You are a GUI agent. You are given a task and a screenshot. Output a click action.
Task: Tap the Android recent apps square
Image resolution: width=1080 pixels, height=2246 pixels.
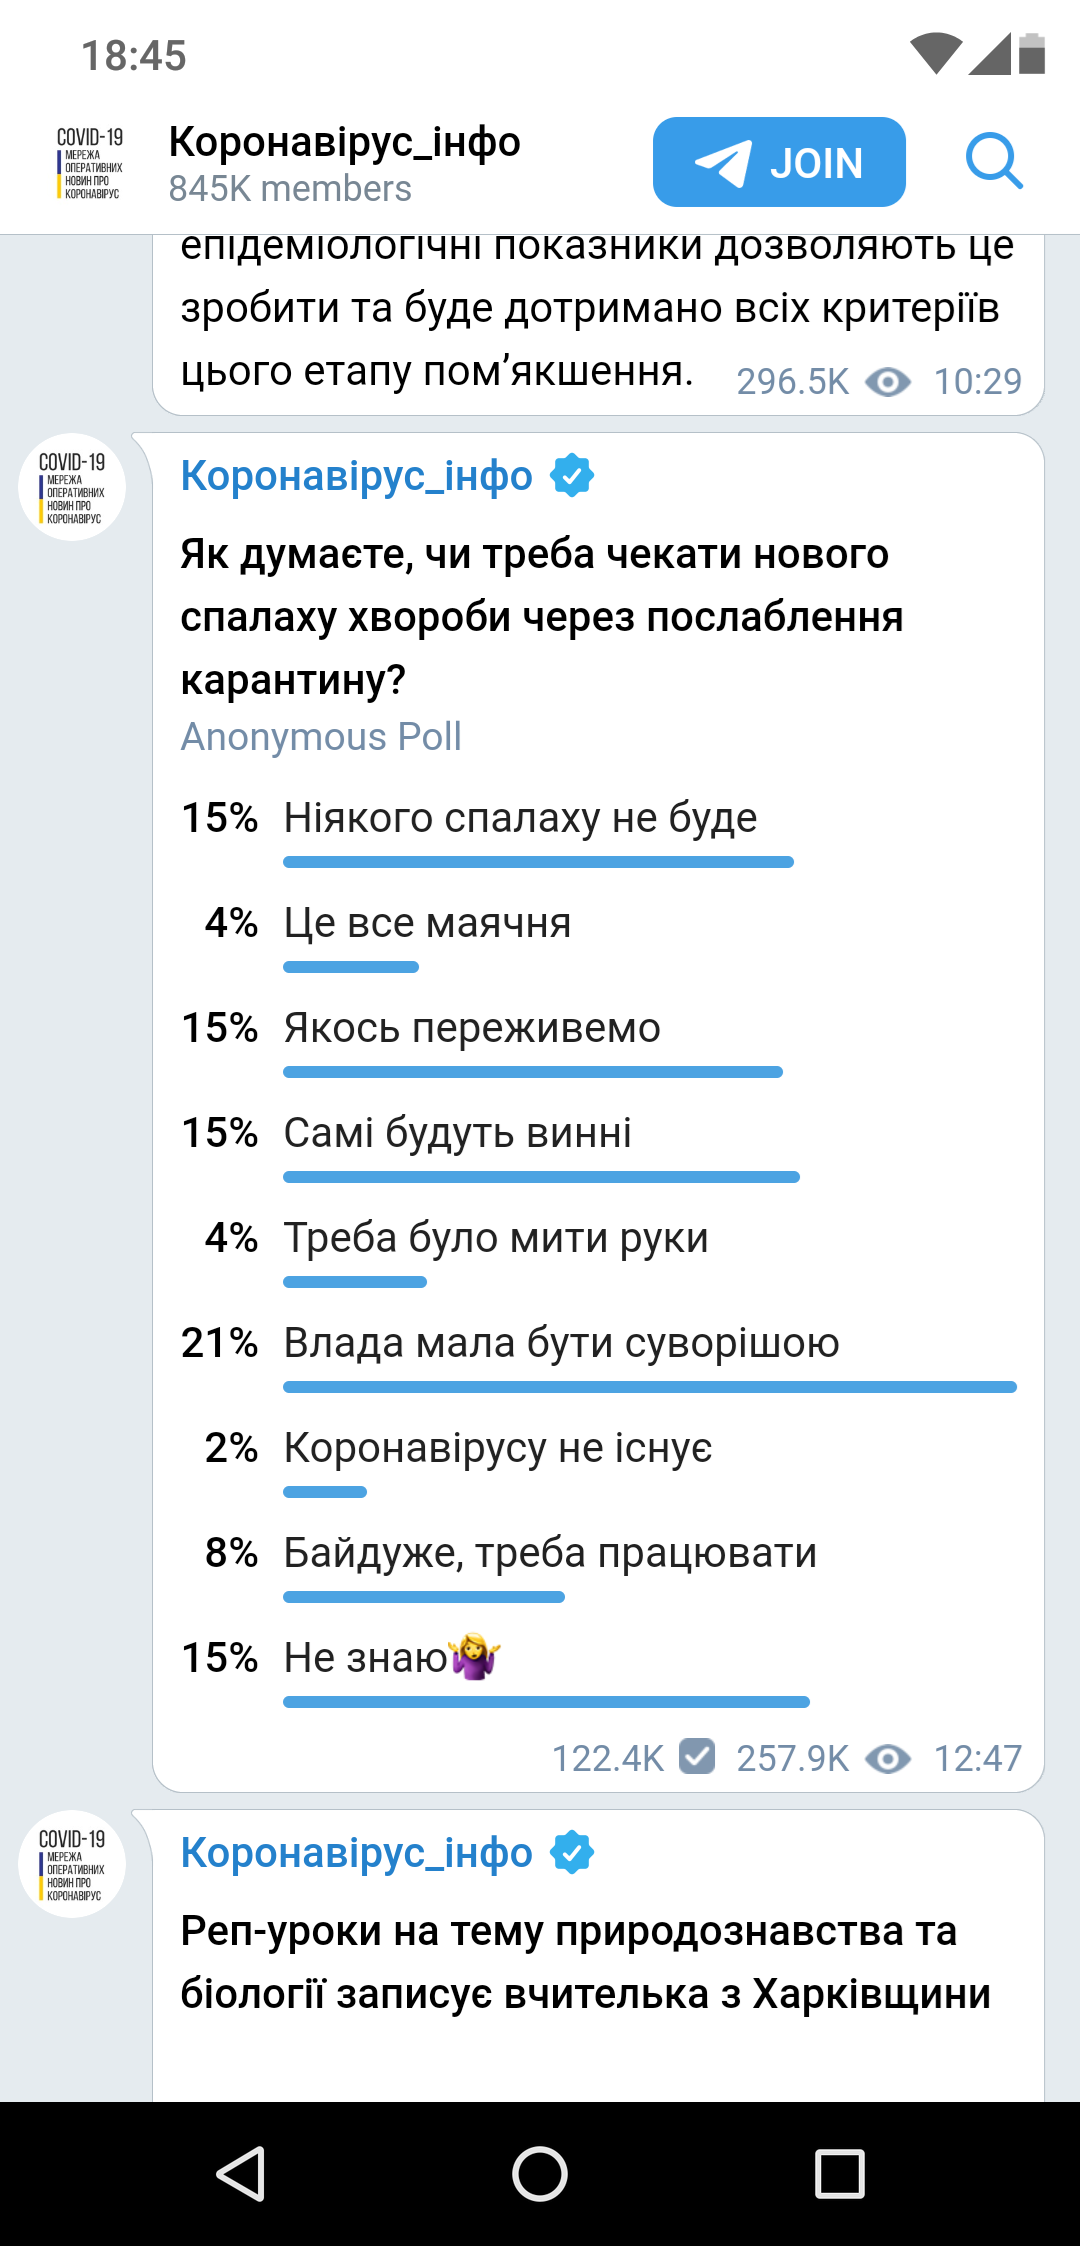pyautogui.click(x=839, y=2173)
